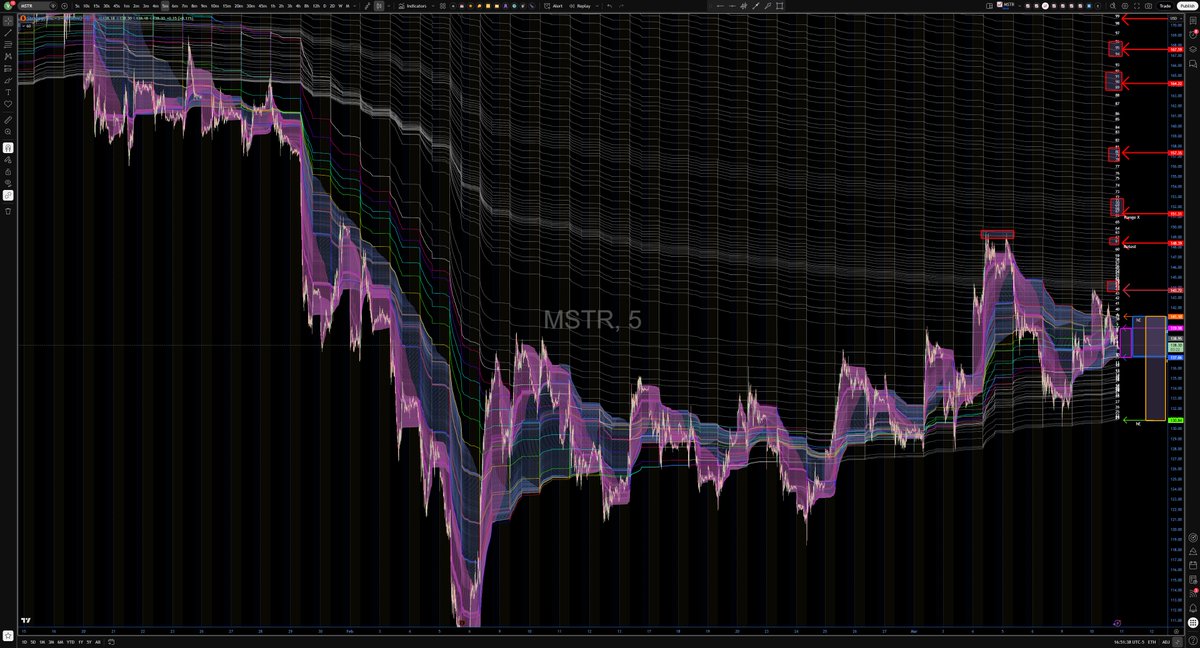Open the heart-shaped Icons tool

pos(8,104)
